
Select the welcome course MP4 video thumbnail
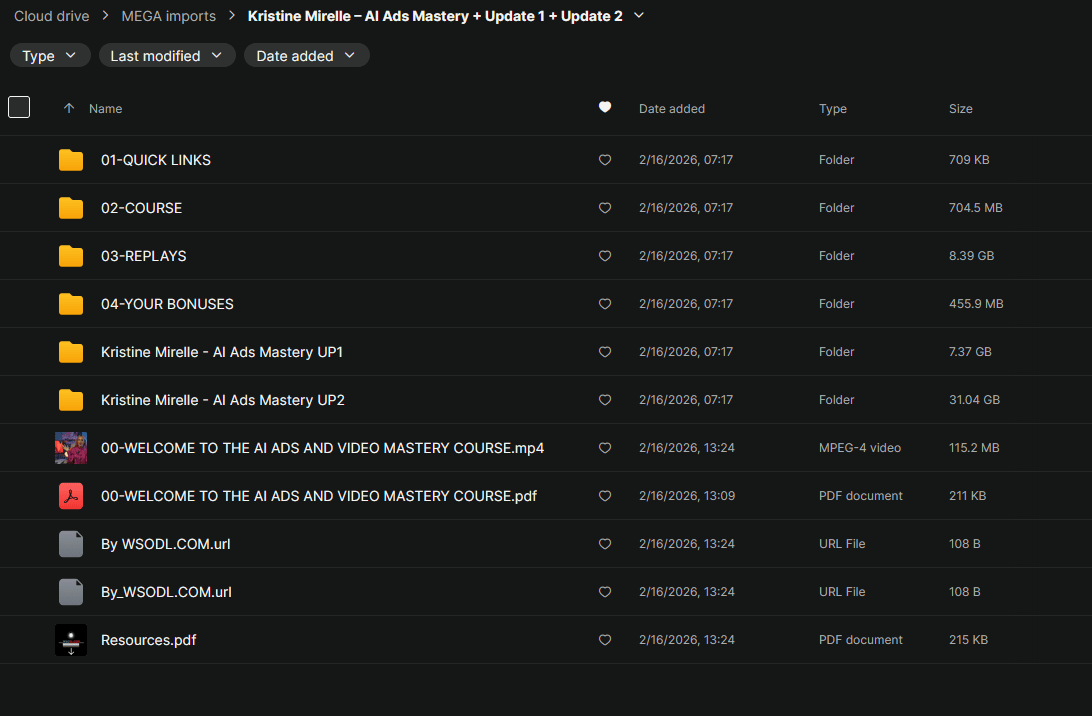71,448
